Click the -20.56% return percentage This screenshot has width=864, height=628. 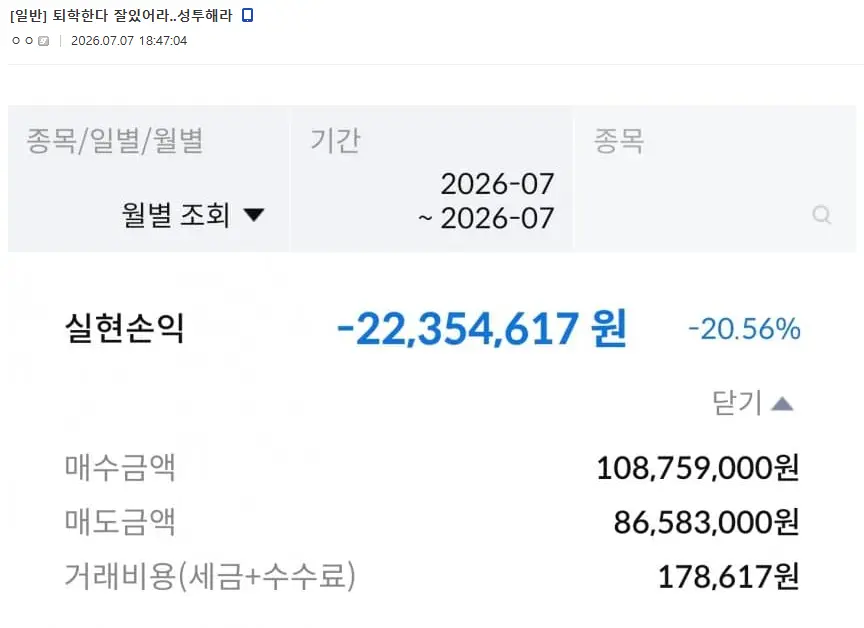744,329
